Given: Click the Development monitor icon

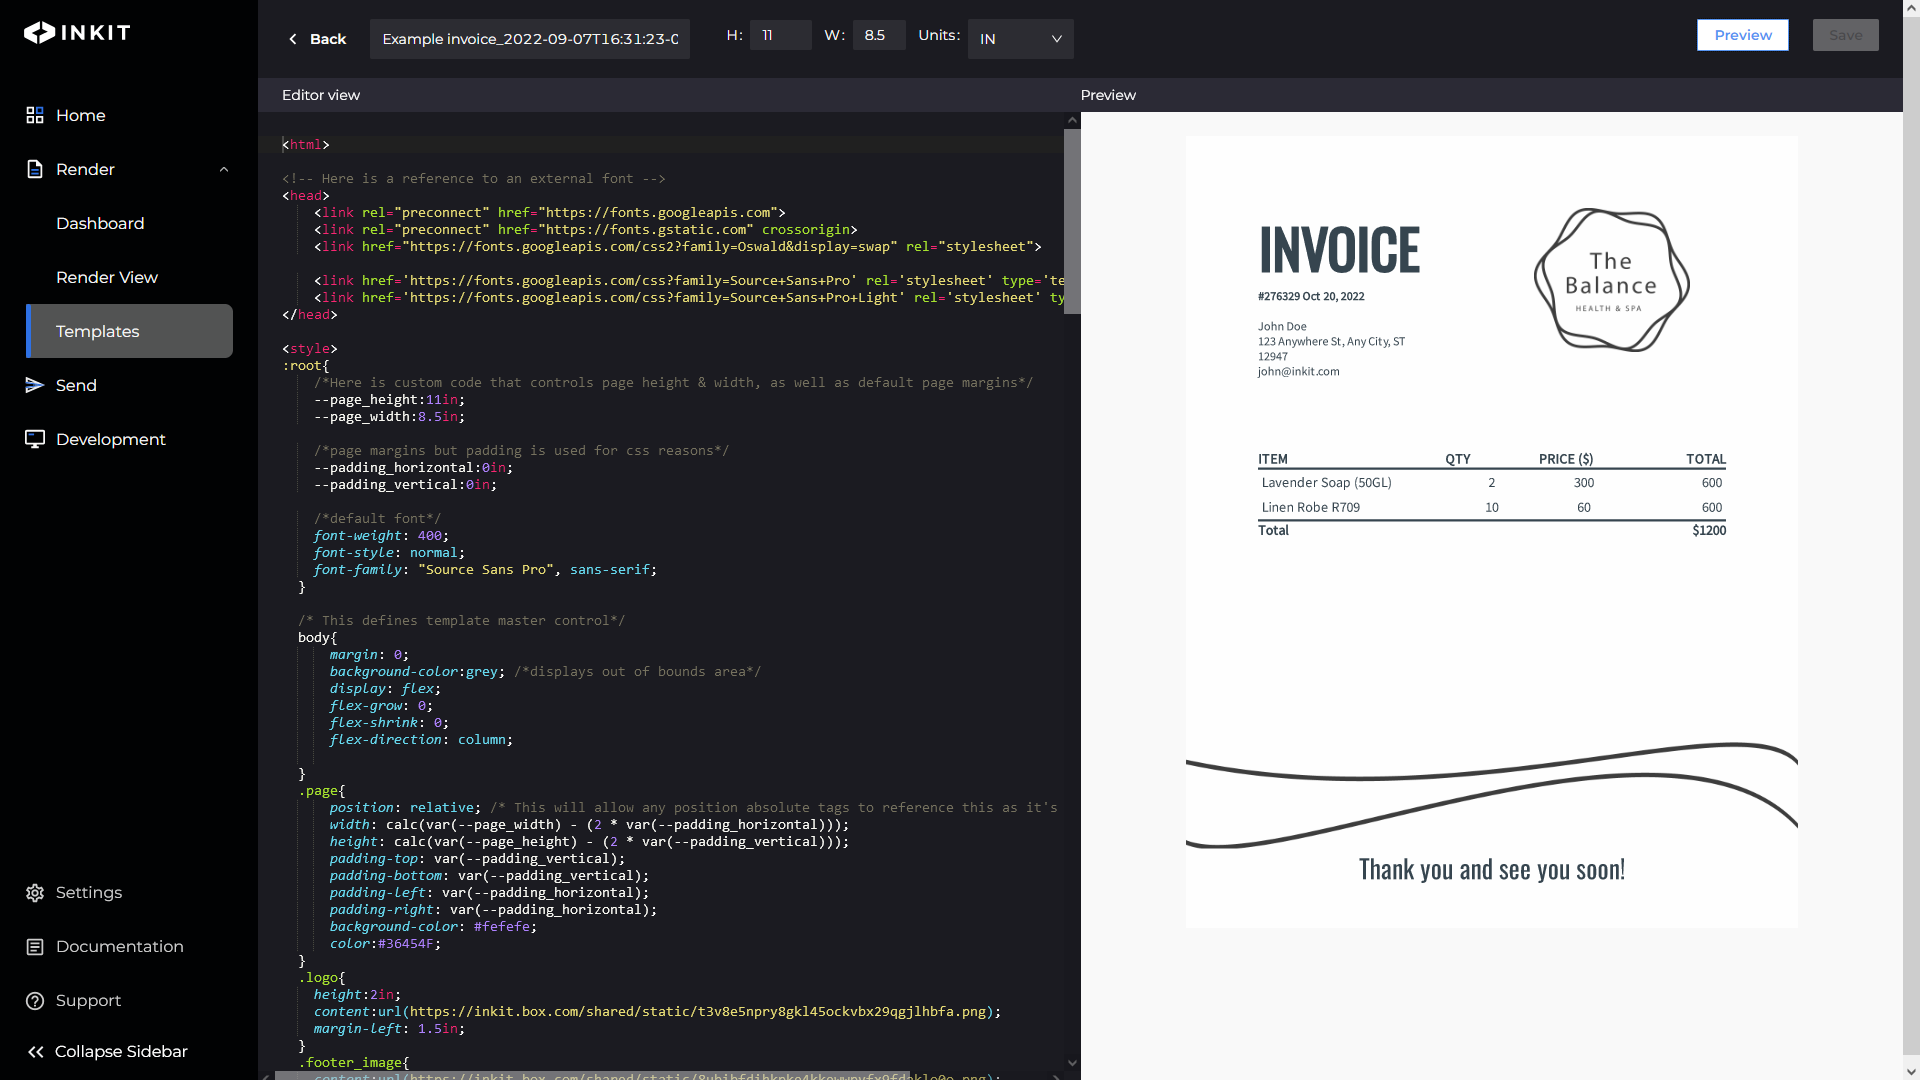Looking at the screenshot, I should [x=35, y=439].
